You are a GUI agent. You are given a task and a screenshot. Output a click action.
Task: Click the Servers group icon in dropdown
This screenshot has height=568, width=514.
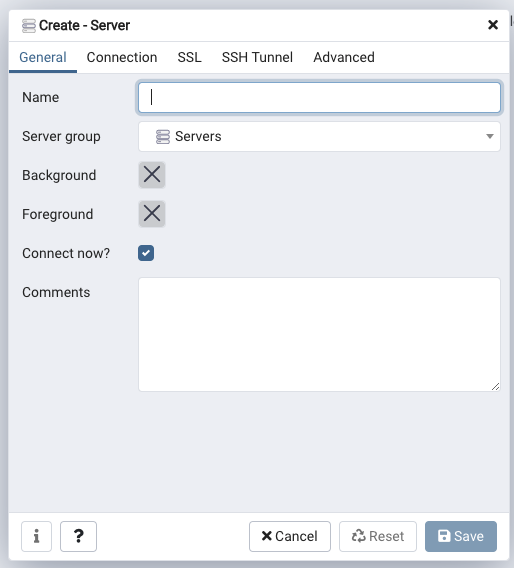point(163,137)
